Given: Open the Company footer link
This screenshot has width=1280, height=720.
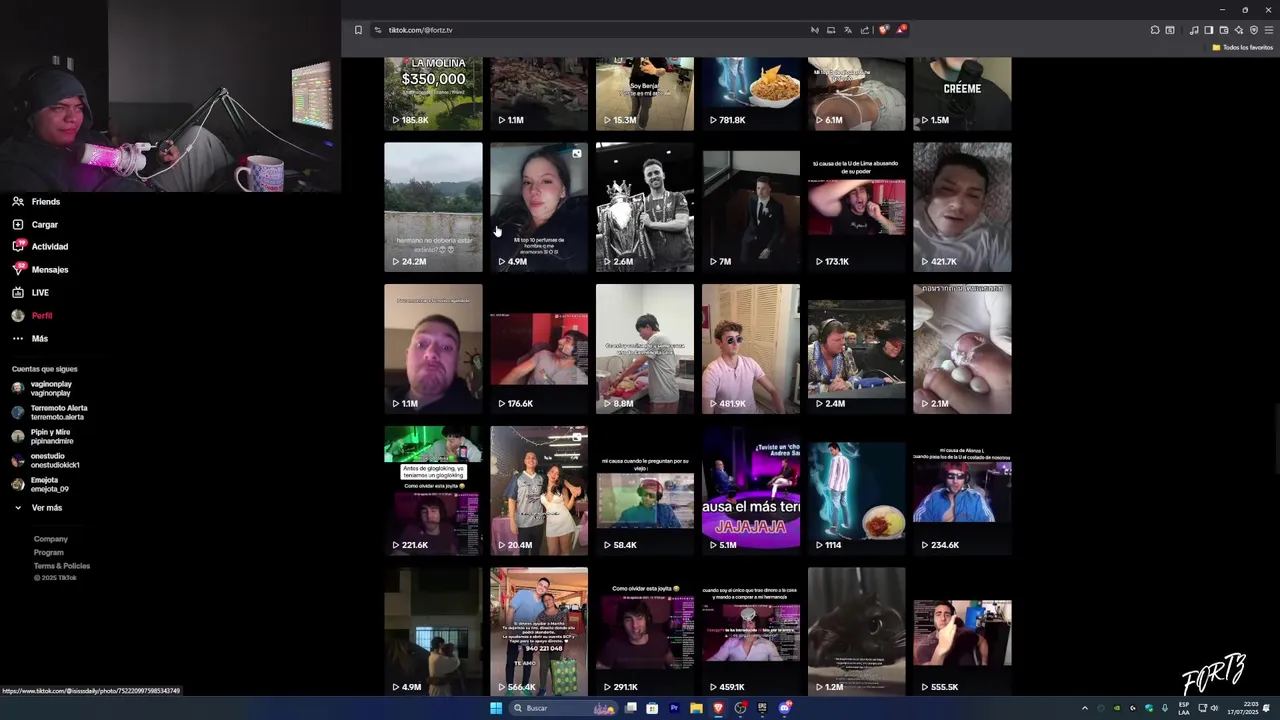Looking at the screenshot, I should click(x=51, y=540).
